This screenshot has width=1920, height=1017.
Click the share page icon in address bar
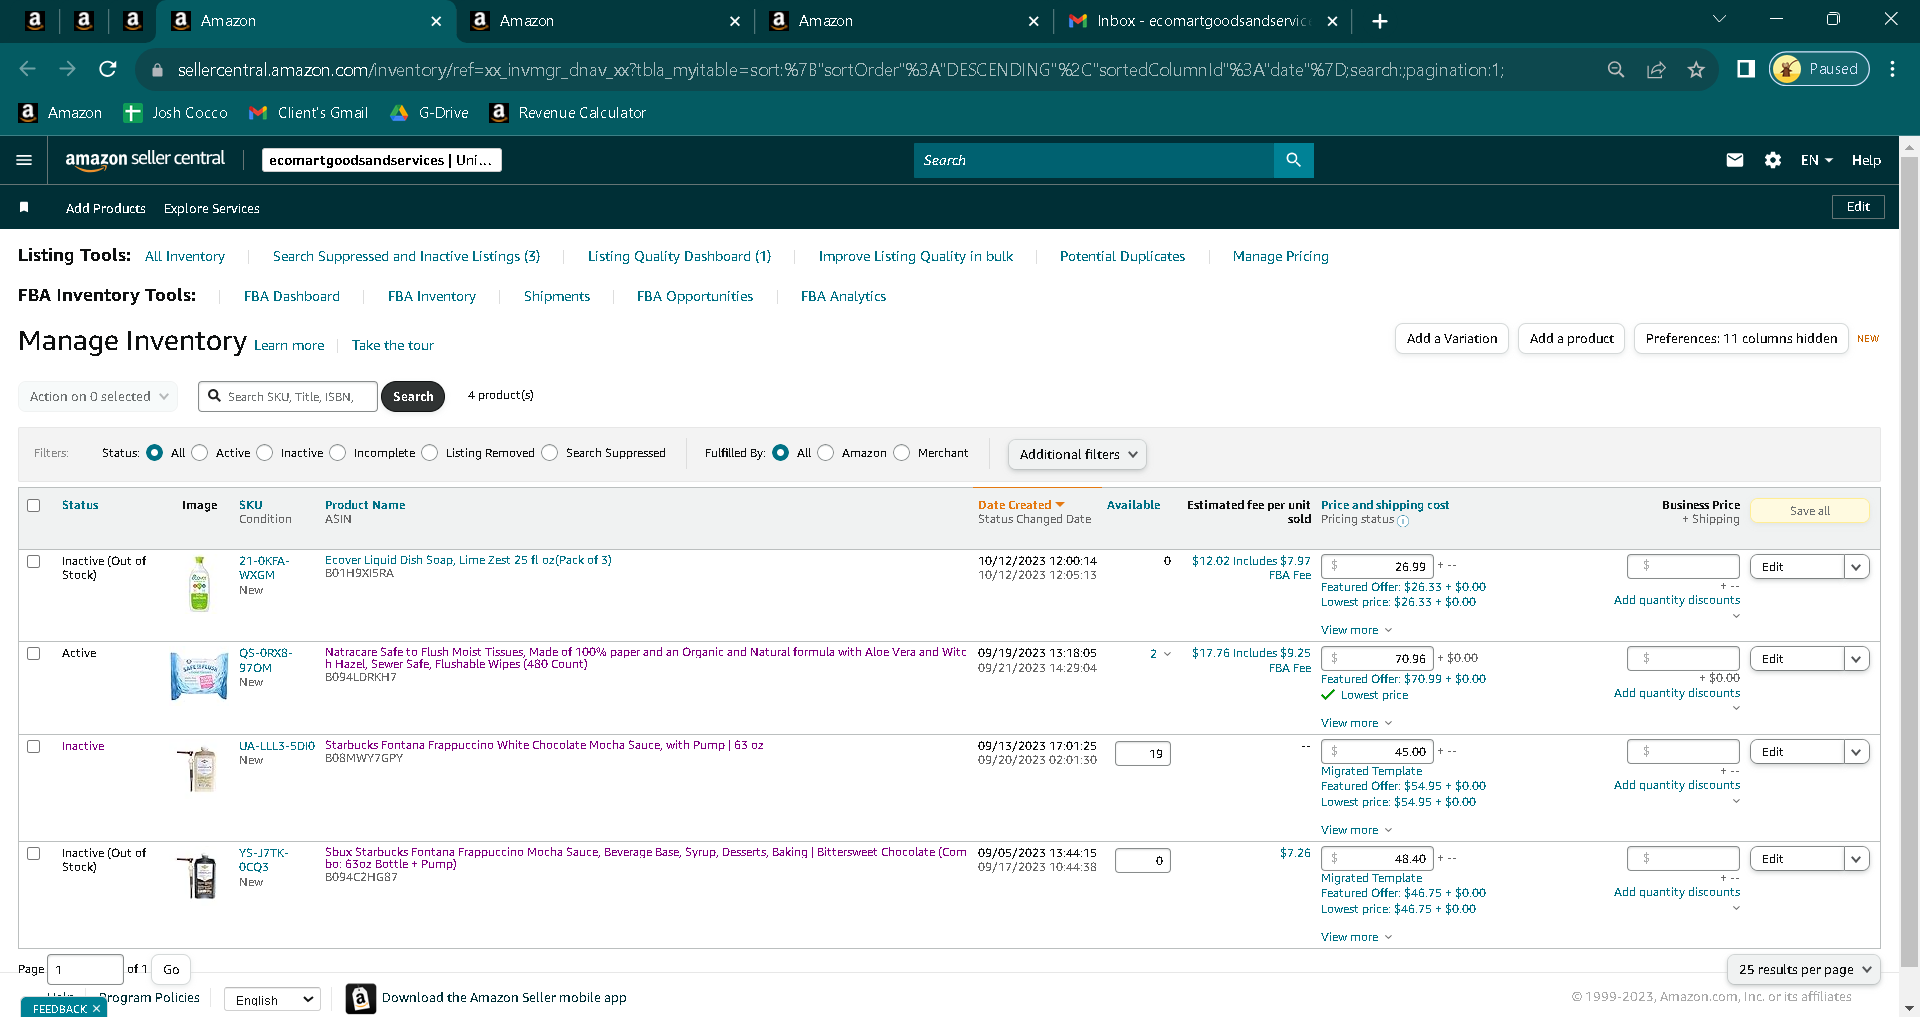[x=1656, y=69]
